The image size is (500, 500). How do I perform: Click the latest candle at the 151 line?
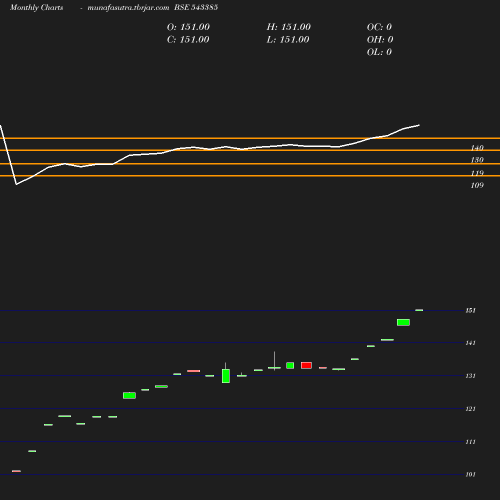pos(419,310)
